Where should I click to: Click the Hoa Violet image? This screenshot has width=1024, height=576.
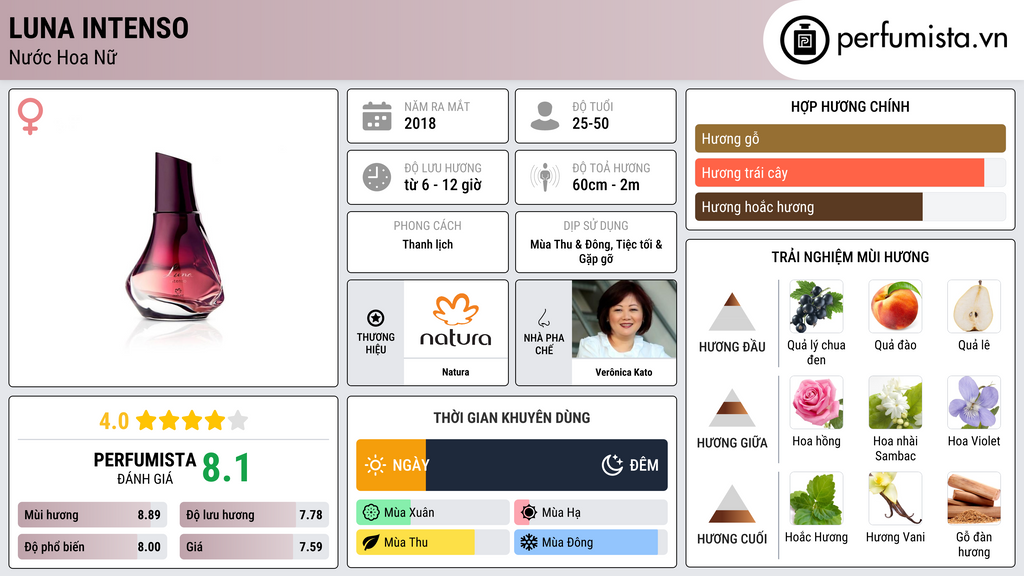(974, 402)
